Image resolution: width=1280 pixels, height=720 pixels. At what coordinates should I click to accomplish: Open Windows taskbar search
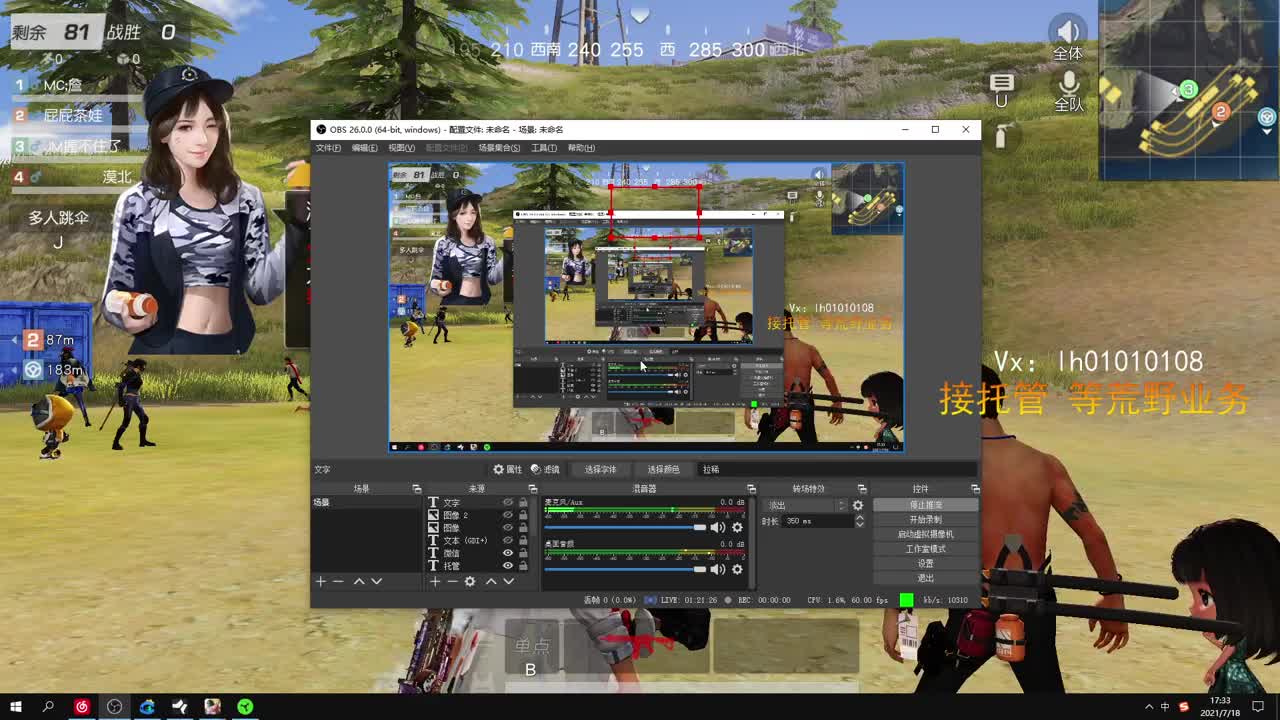pos(48,707)
